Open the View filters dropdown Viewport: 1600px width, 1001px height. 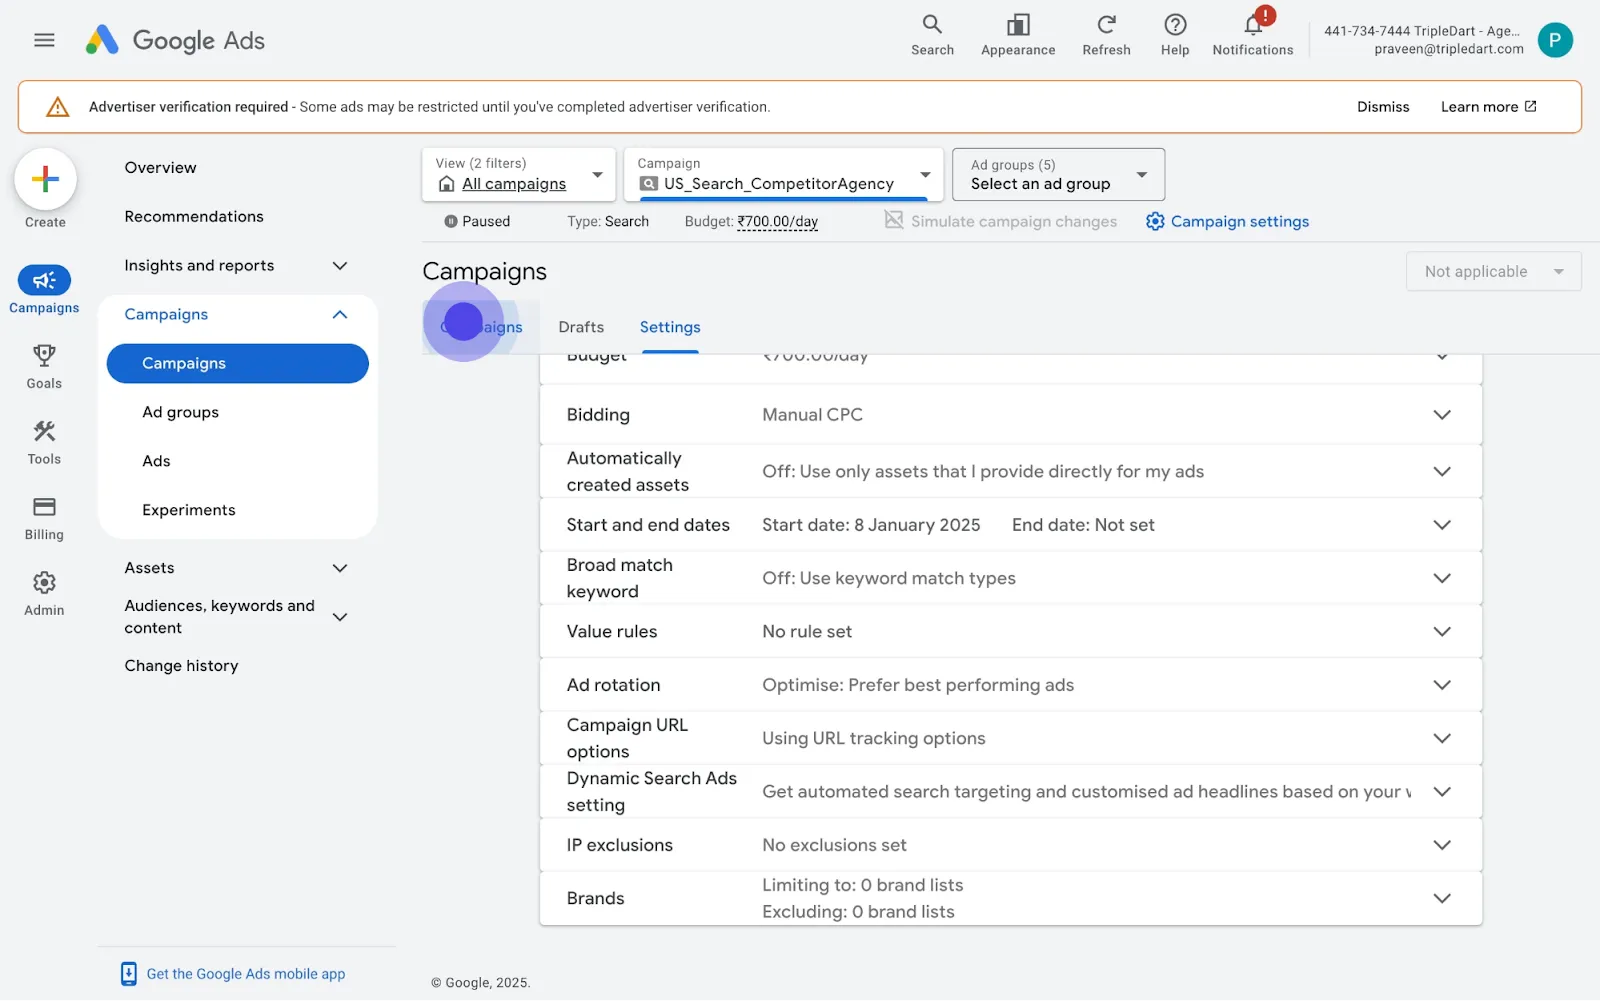(x=519, y=175)
